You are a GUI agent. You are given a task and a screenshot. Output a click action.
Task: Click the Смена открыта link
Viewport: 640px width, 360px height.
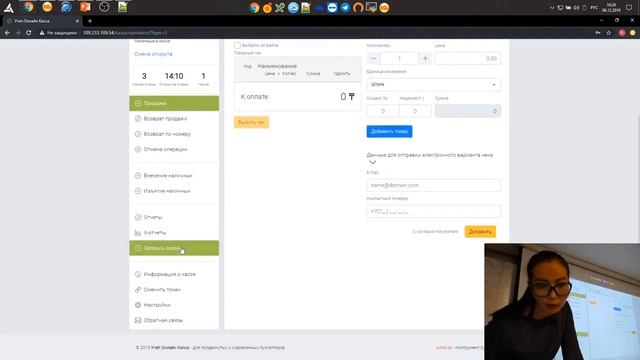coord(153,54)
